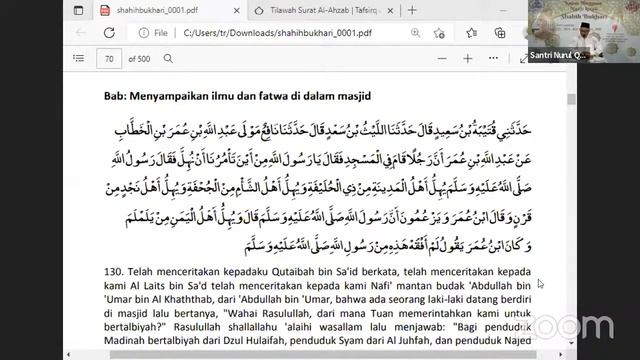
Task: Select the Santri Nurul Q video thumbnail
Action: click(x=584, y=31)
